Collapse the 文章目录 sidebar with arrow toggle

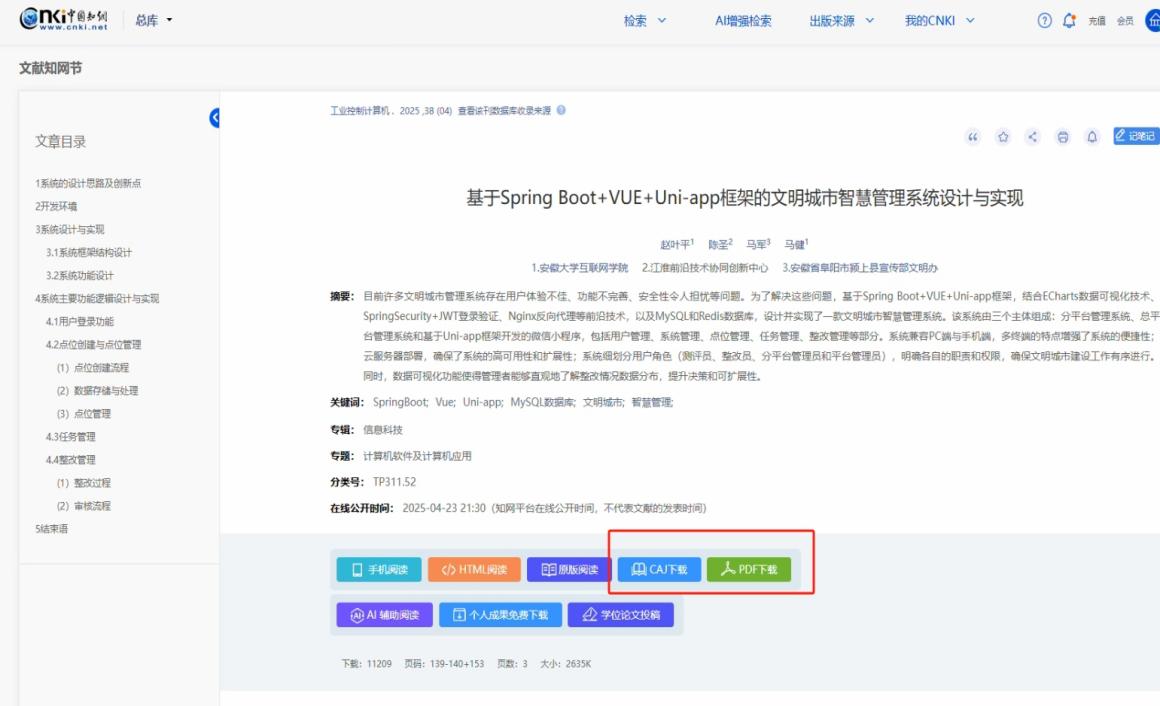click(x=214, y=119)
